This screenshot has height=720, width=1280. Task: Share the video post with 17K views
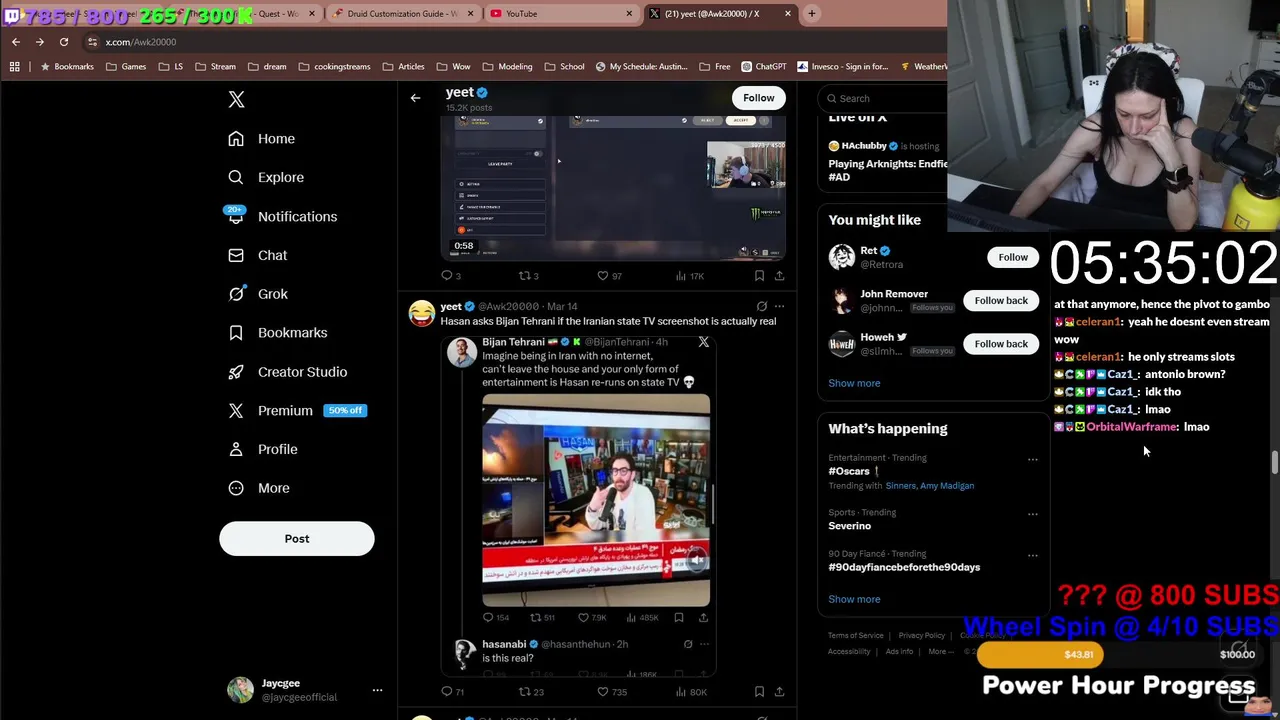pyautogui.click(x=779, y=276)
